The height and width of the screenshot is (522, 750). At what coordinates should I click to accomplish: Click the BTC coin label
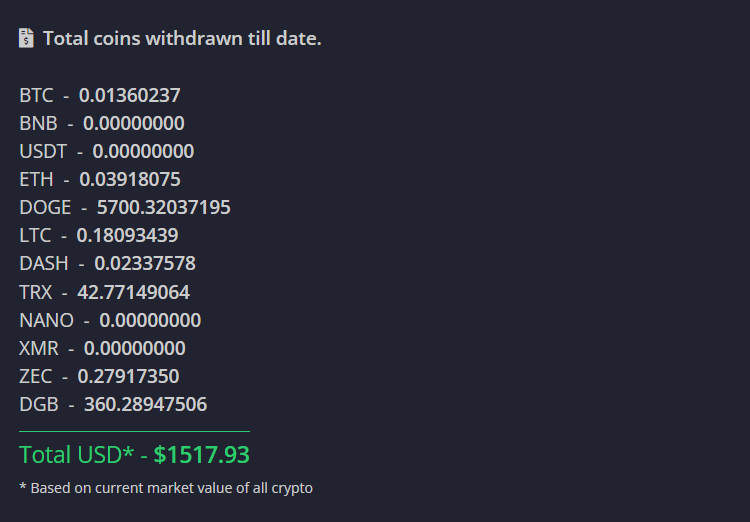[36, 96]
